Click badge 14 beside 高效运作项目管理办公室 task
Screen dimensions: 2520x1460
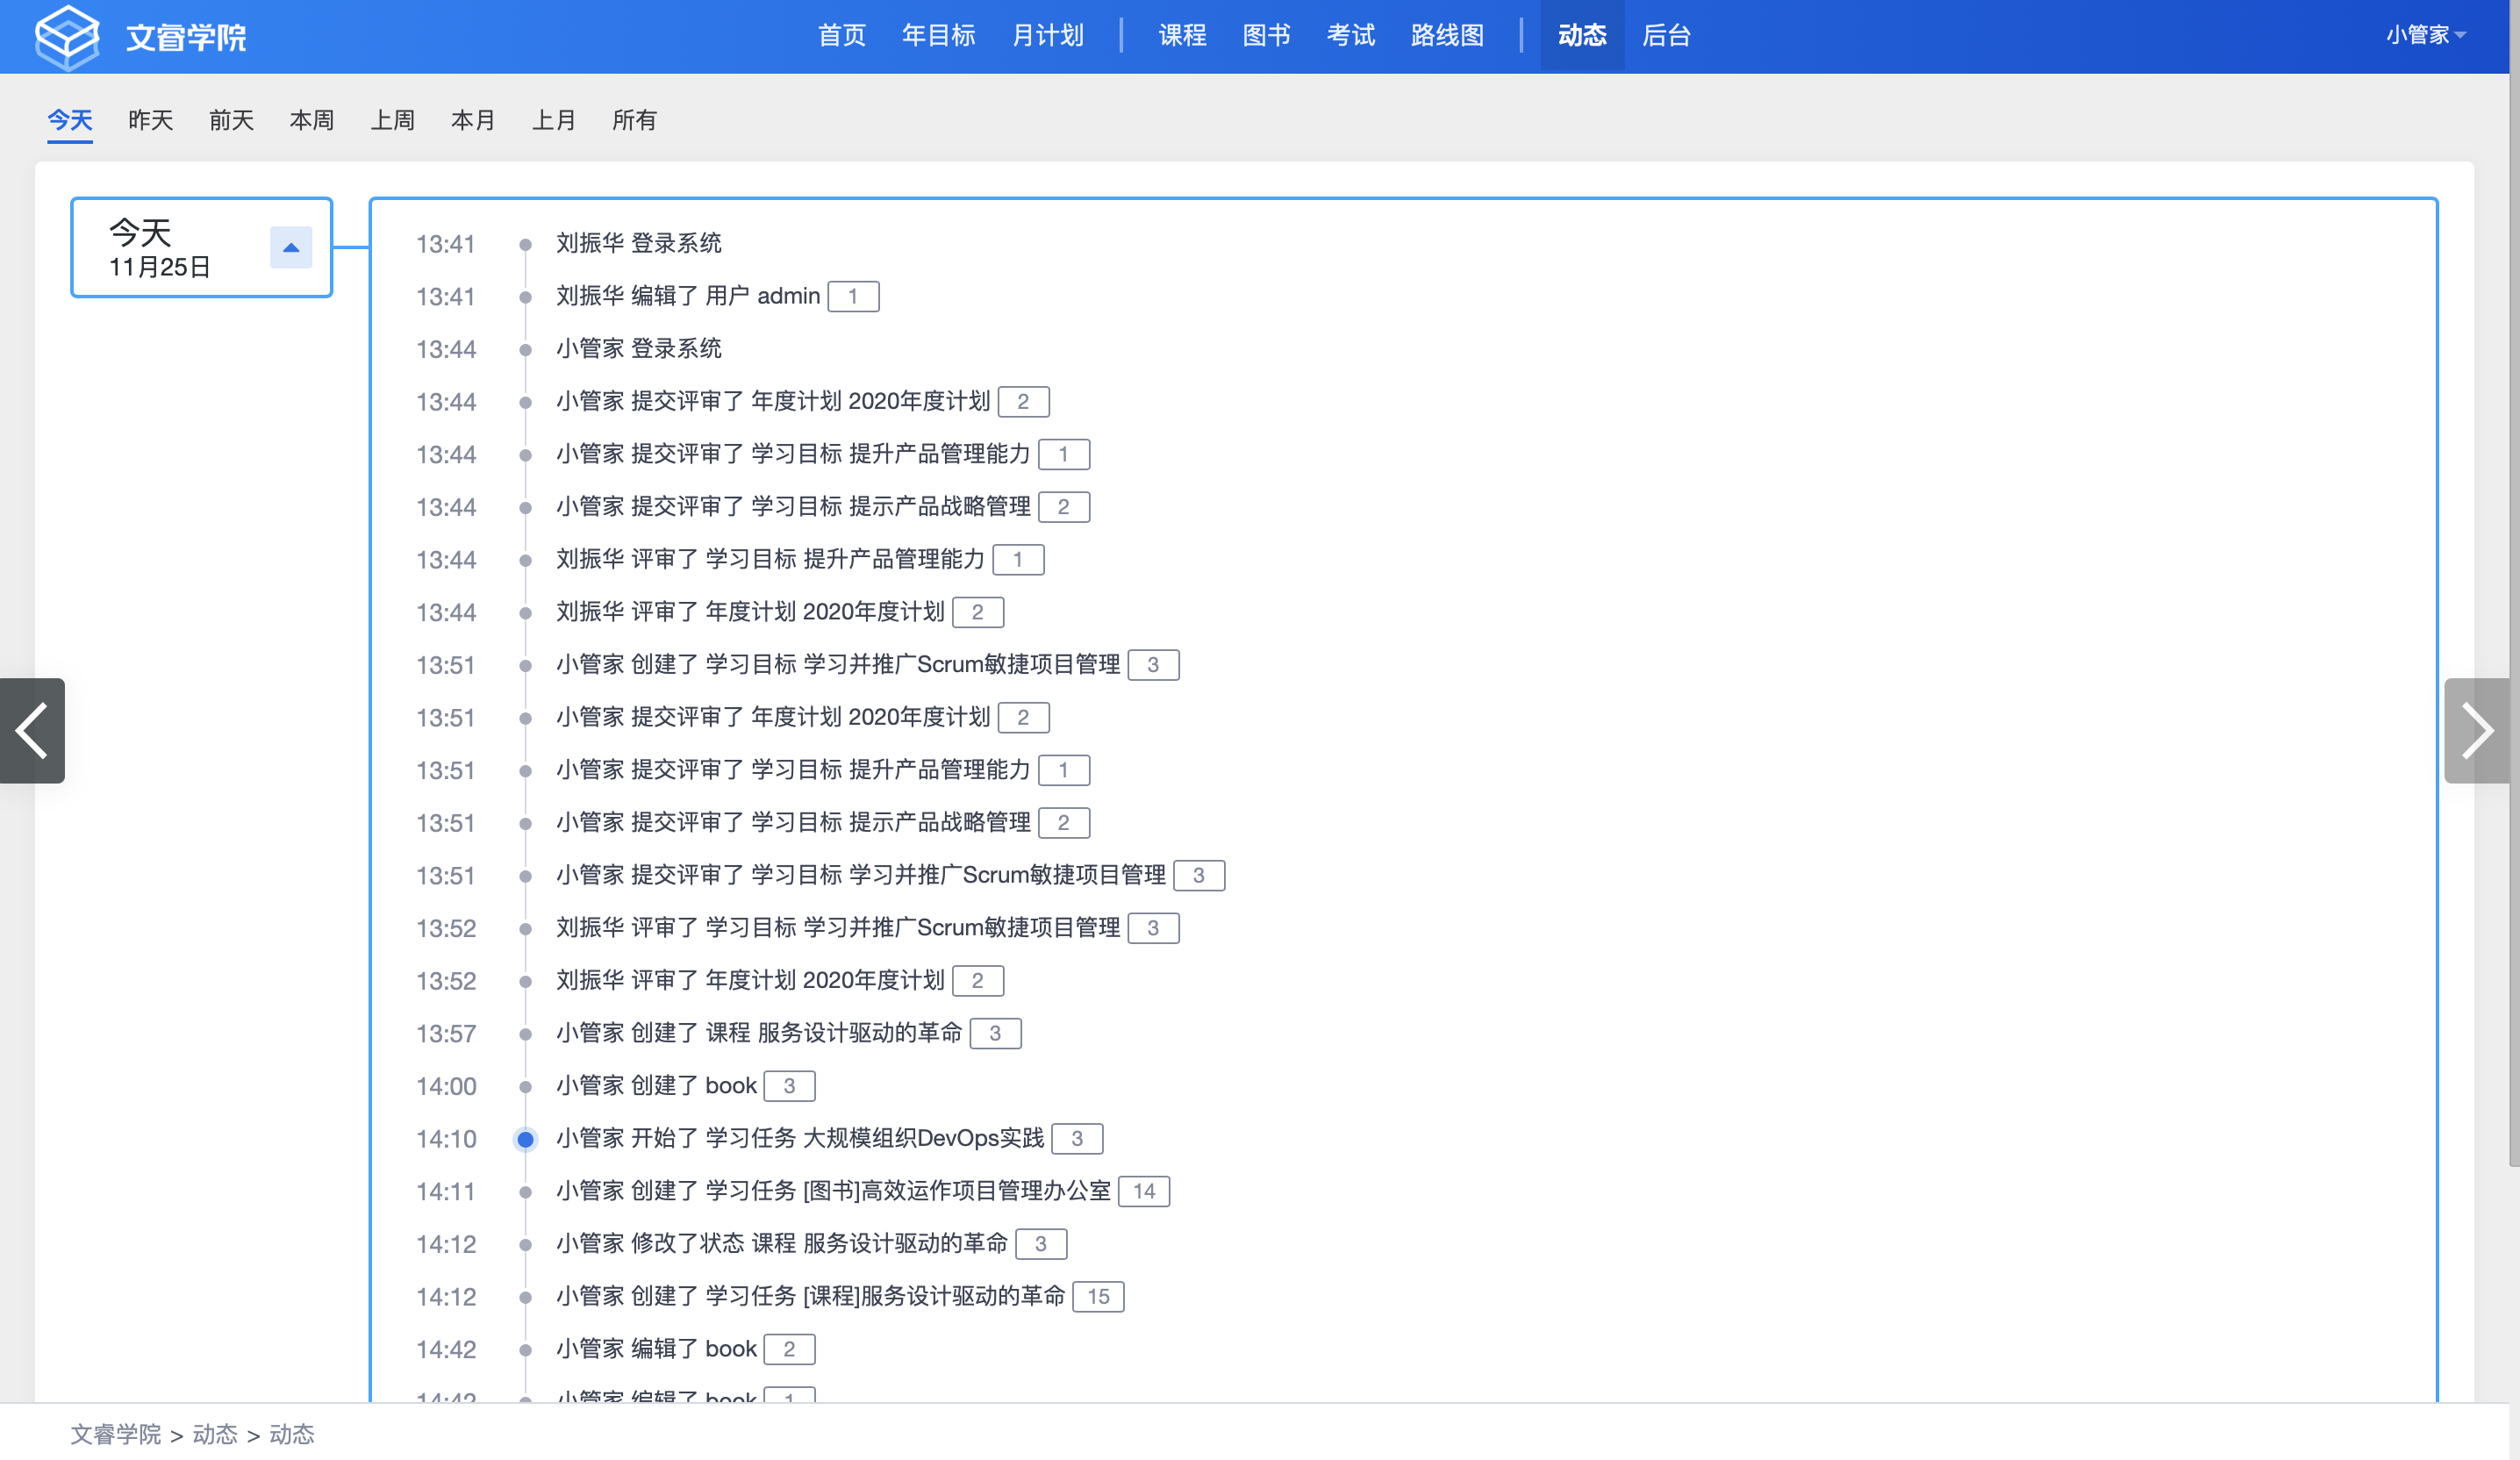tap(1144, 1191)
